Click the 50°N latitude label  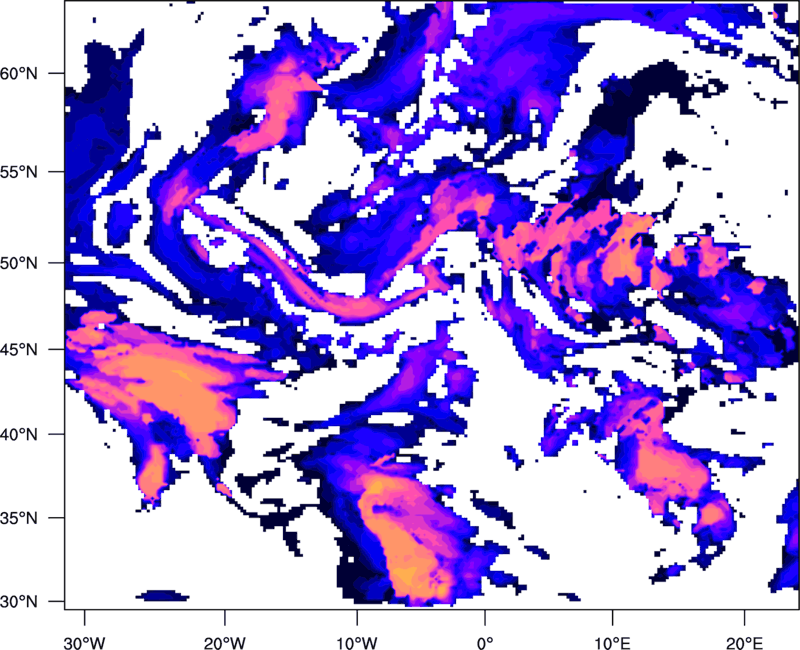click(x=19, y=263)
